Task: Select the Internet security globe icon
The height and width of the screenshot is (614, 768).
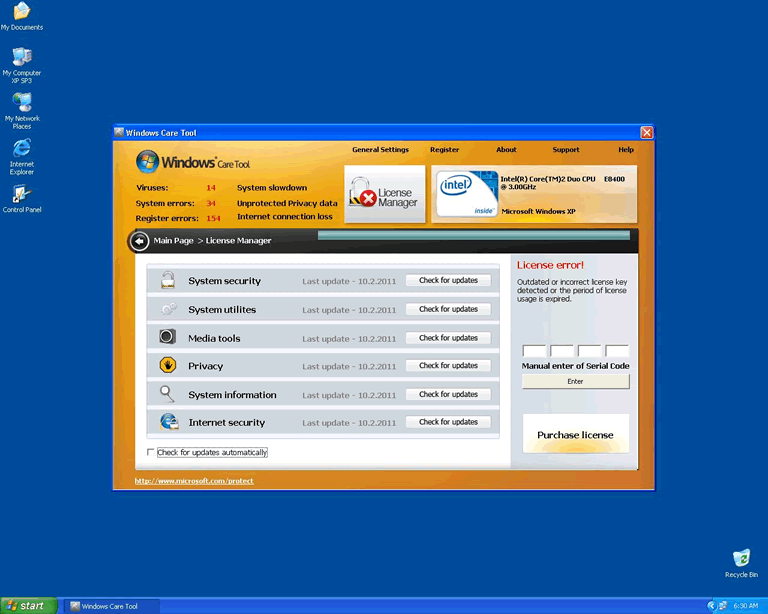Action: click(168, 422)
